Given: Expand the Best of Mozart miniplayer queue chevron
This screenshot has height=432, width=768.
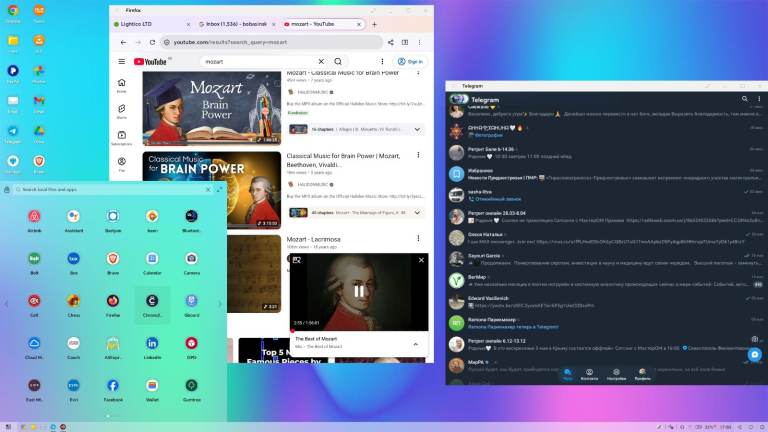Looking at the screenshot, I should click(415, 344).
